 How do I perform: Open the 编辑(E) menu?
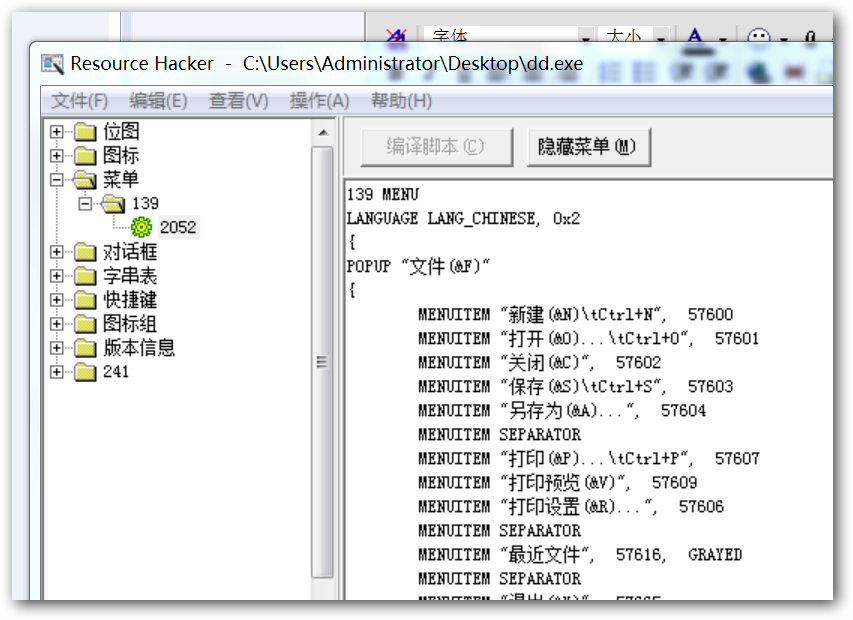158,101
